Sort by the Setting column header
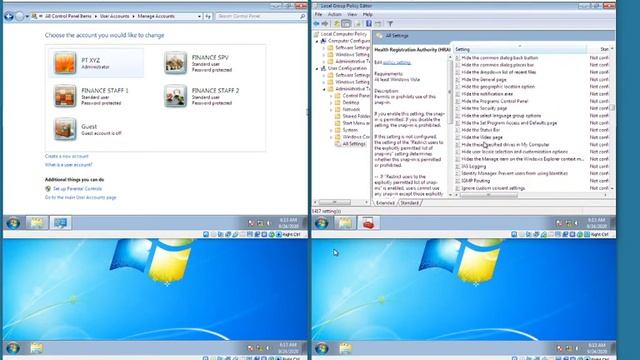This screenshot has width=640, height=360. [520, 49]
